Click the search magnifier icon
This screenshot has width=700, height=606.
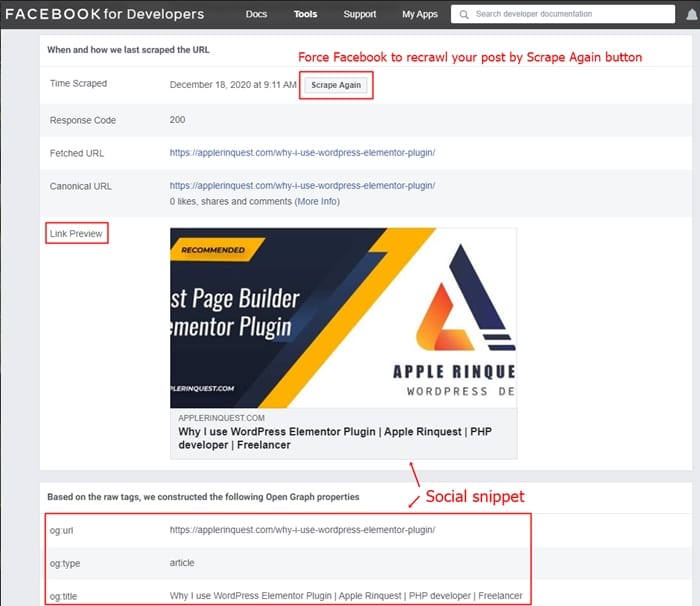464,14
